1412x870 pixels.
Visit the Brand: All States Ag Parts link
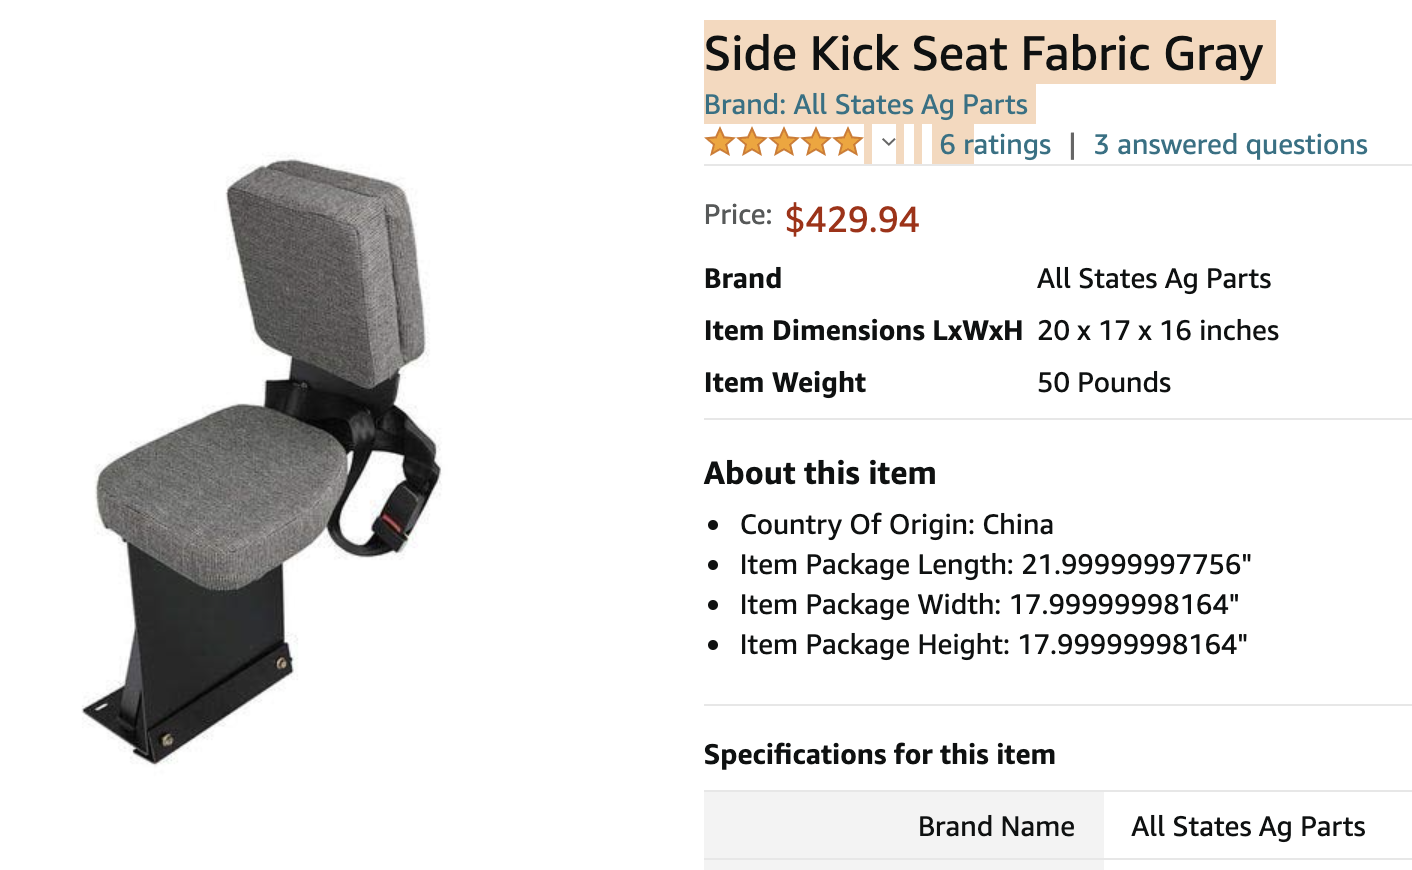[x=865, y=105]
